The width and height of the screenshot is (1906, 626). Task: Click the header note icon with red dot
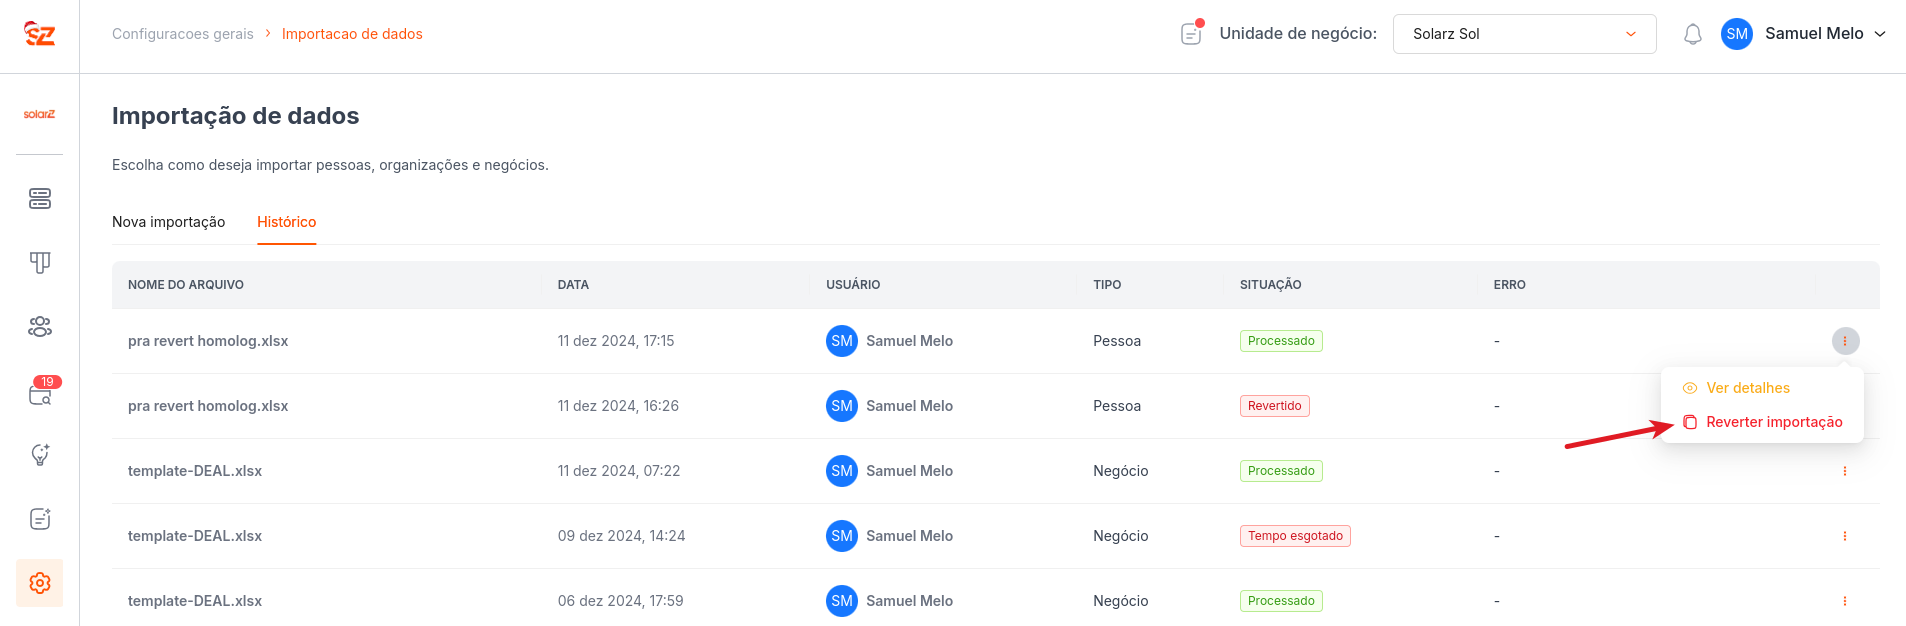(x=1191, y=34)
